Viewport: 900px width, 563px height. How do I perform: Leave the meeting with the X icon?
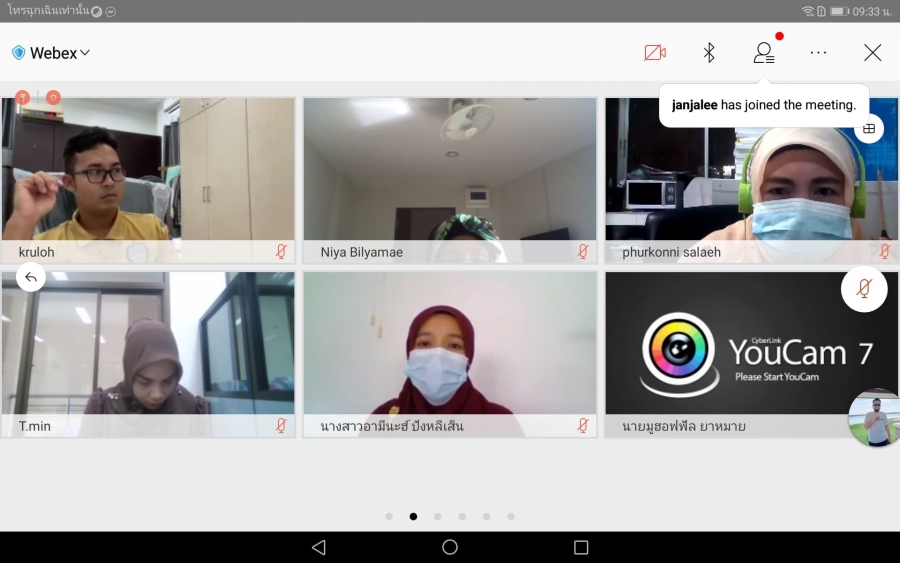tap(872, 53)
